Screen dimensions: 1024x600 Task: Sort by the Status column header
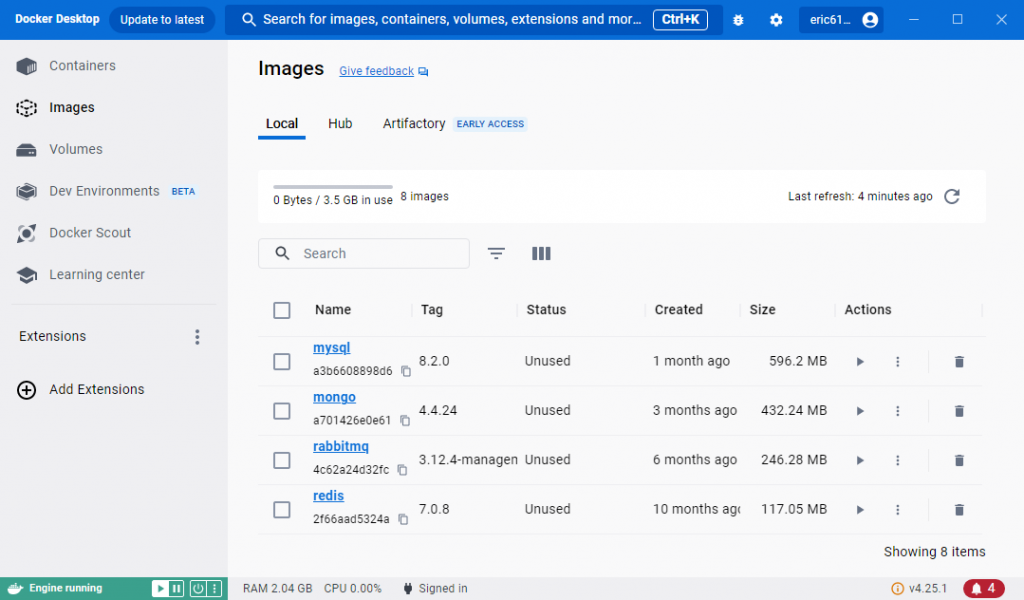tap(546, 309)
